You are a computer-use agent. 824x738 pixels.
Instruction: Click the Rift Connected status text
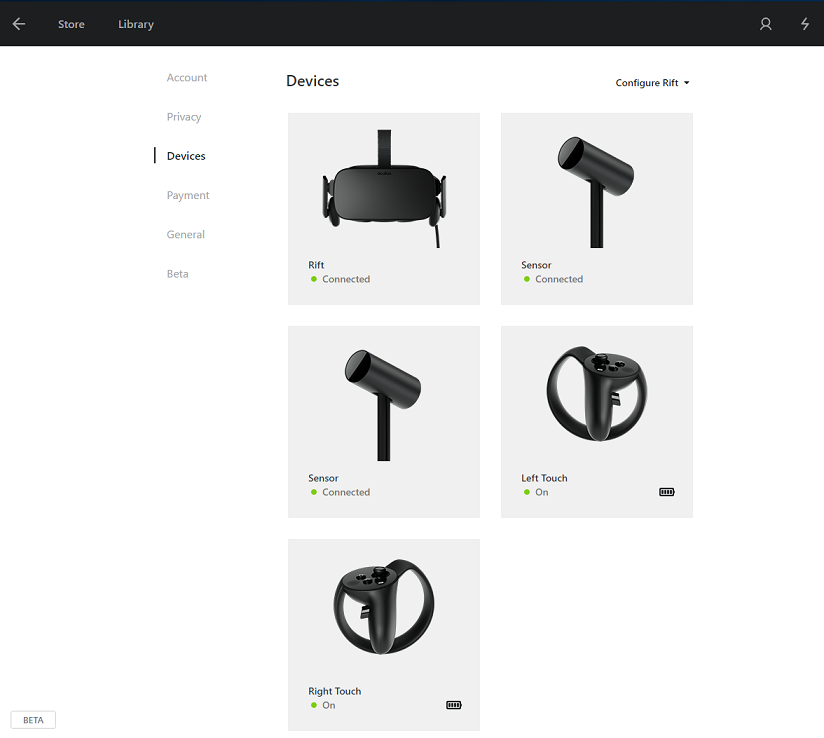point(346,279)
